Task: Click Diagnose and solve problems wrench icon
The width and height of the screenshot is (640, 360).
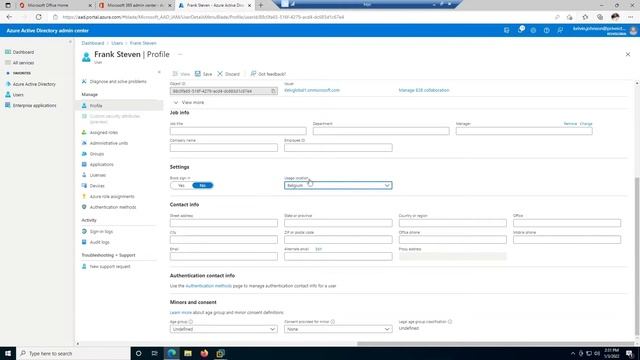Action: point(84,81)
